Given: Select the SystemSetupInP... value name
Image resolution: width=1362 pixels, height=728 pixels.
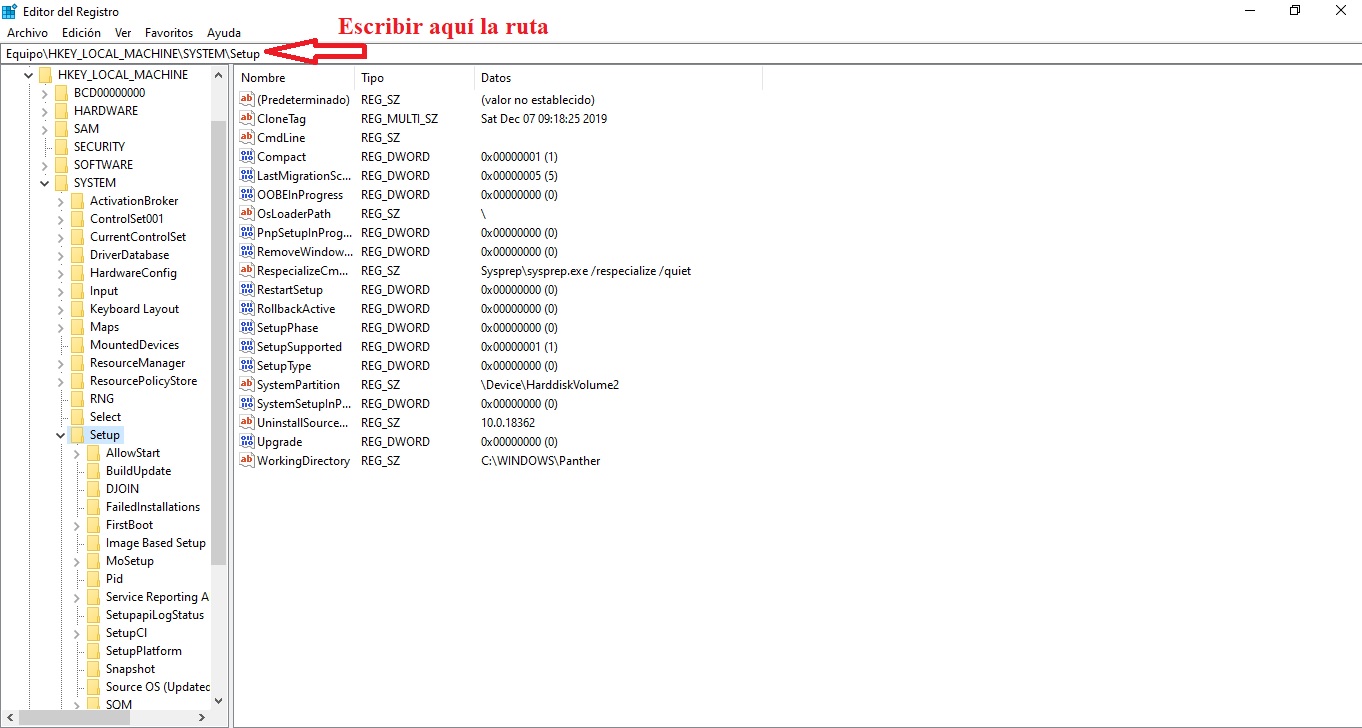Looking at the screenshot, I should point(304,403).
